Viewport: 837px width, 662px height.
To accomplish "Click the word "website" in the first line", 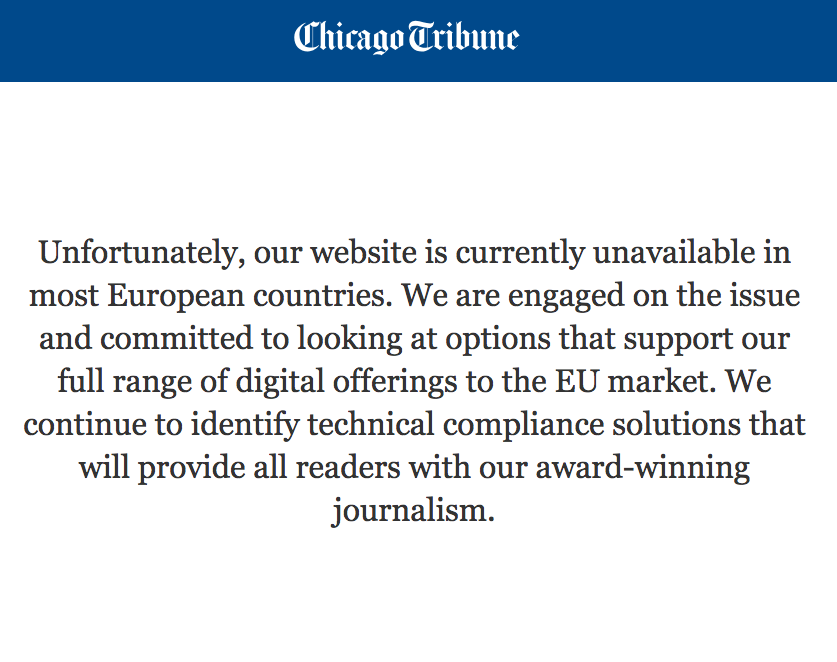I will click(x=364, y=253).
